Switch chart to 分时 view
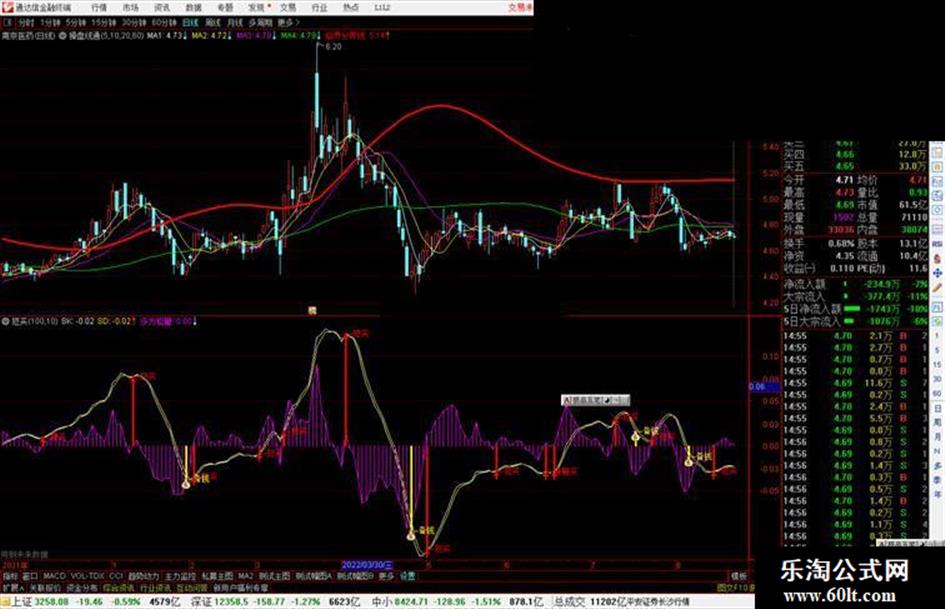Image resolution: width=945 pixels, height=609 pixels. tap(26, 23)
